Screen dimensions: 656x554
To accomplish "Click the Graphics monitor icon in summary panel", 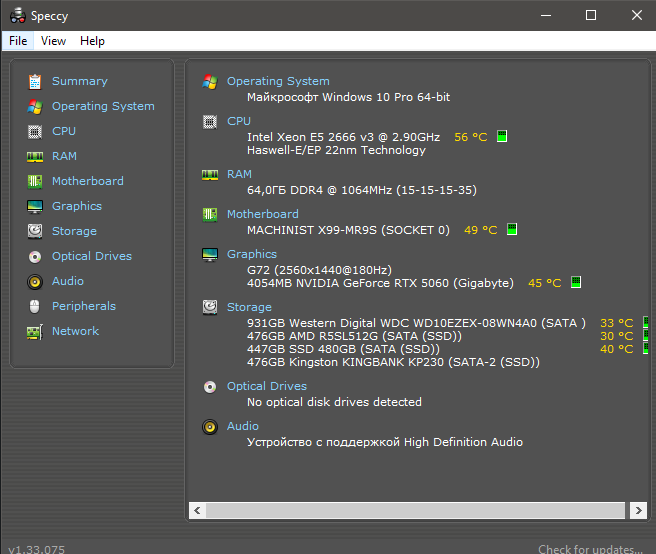I will [210, 254].
